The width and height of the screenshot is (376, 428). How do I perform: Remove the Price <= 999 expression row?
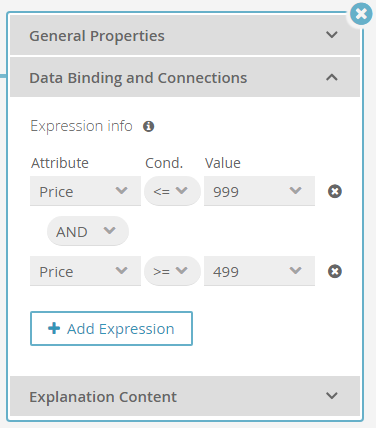click(x=335, y=191)
